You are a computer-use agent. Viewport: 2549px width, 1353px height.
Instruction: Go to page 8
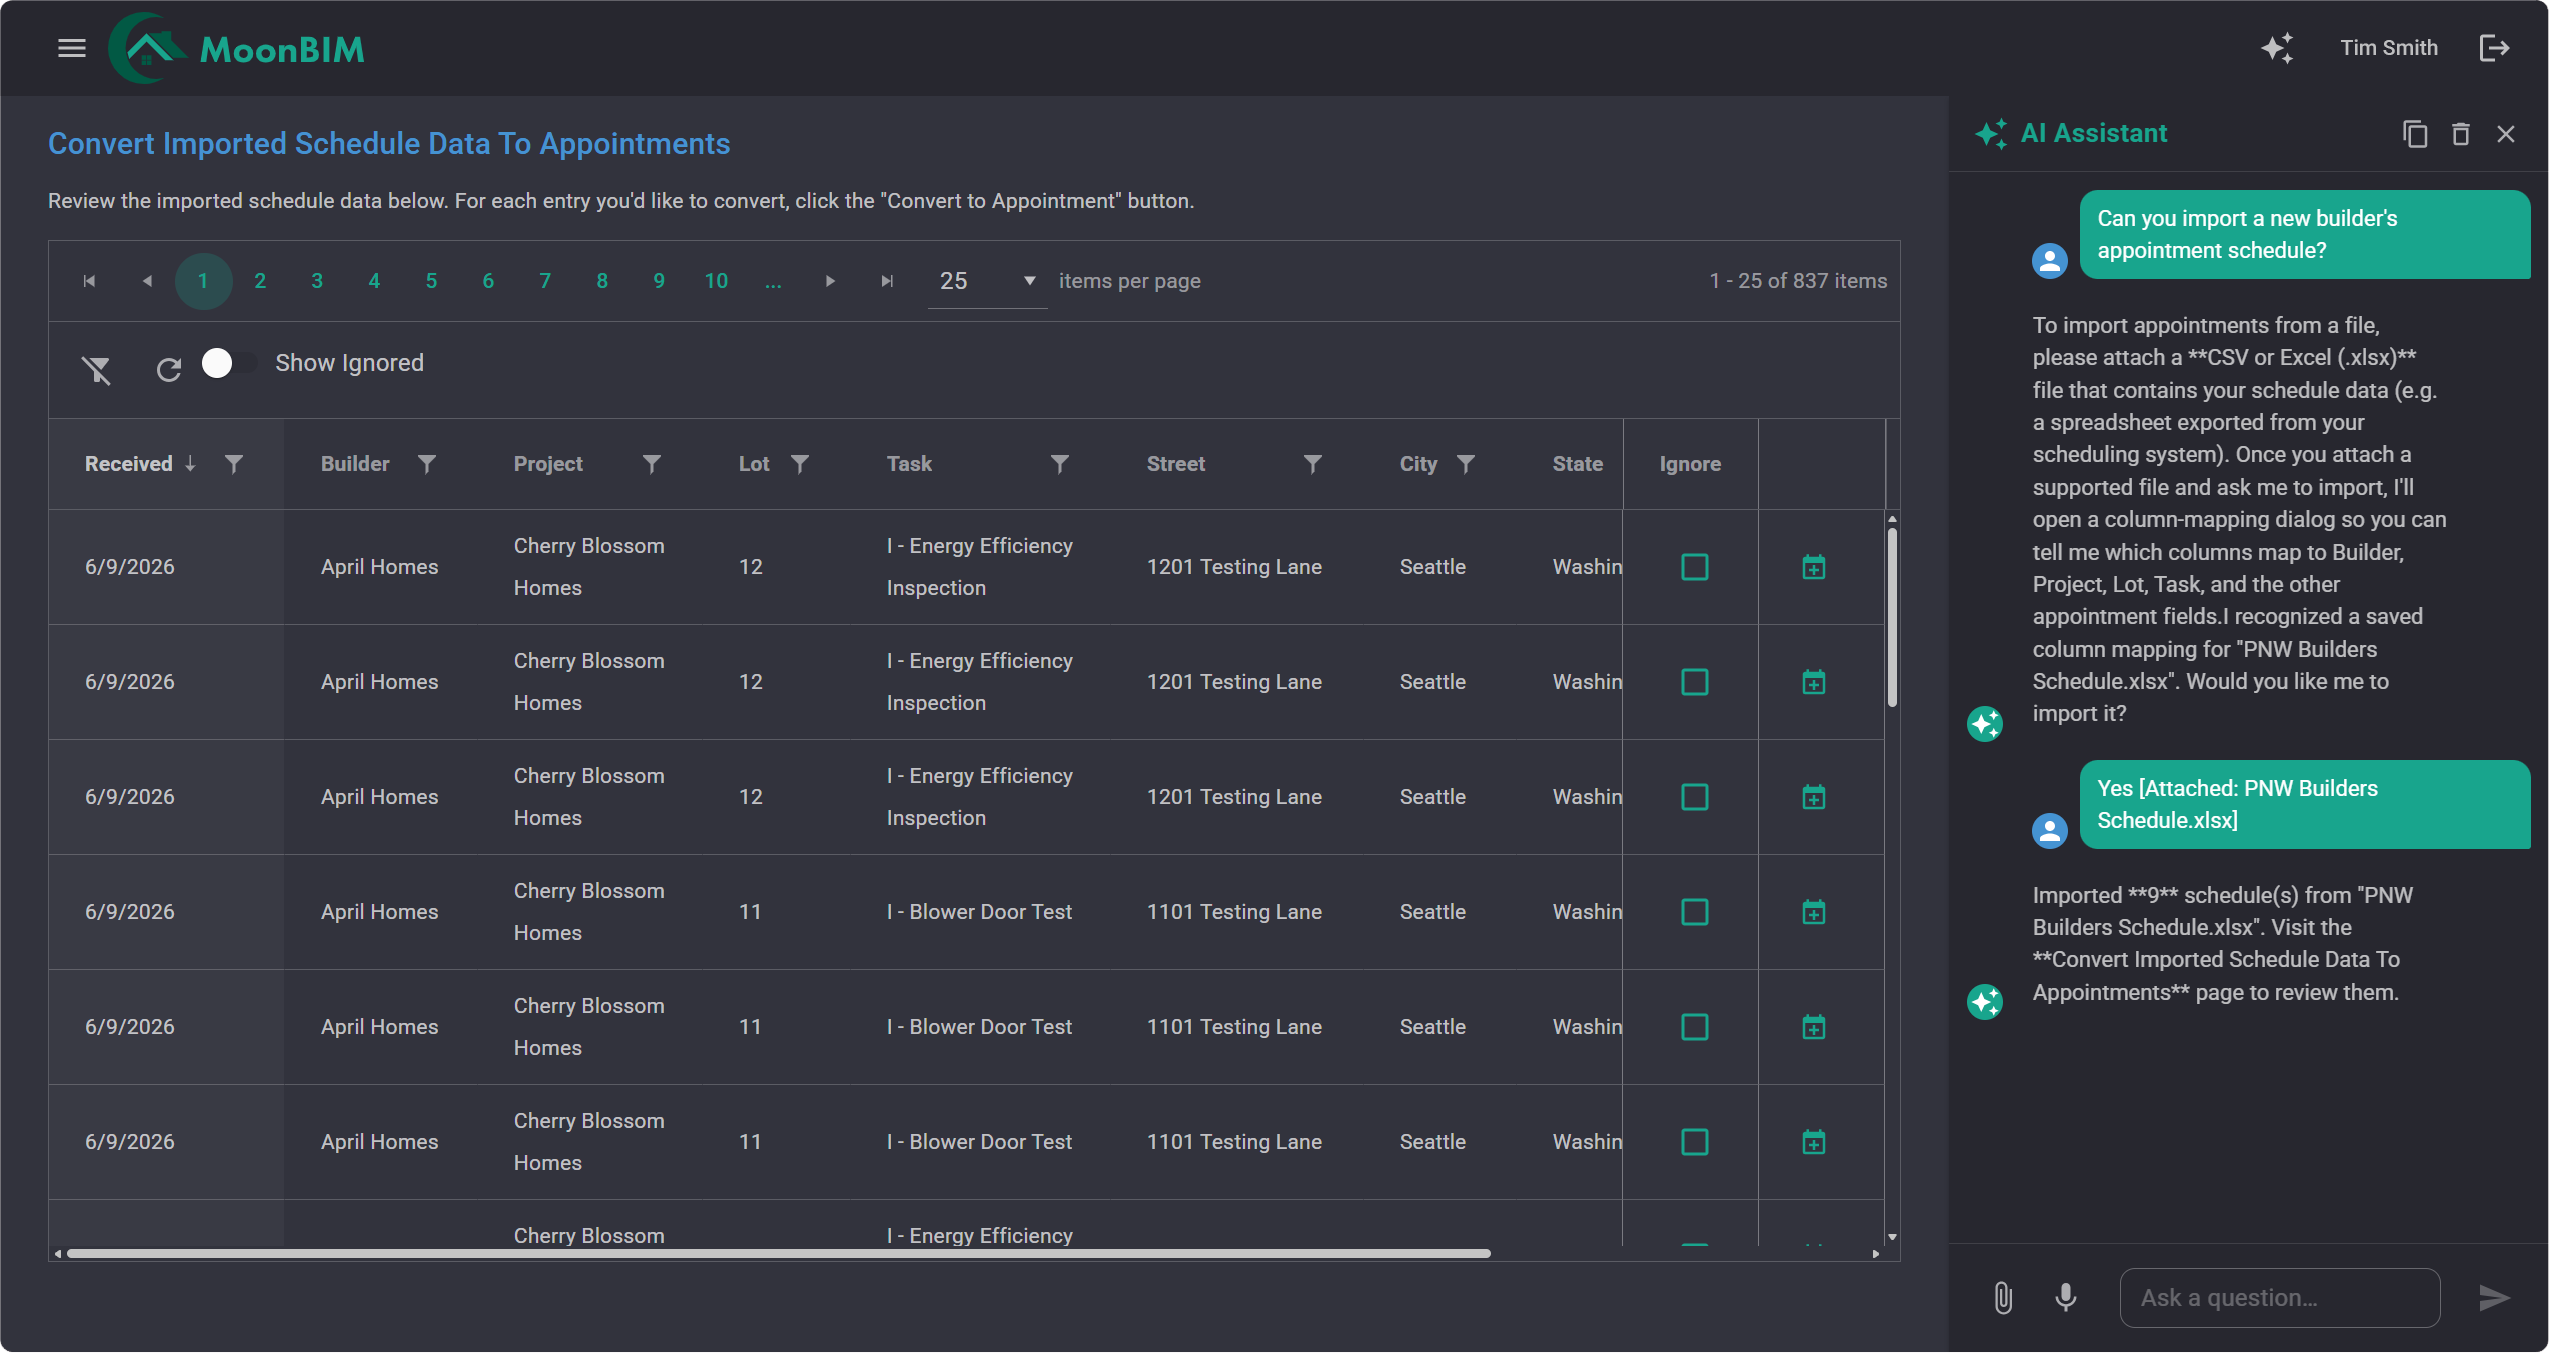pos(602,281)
